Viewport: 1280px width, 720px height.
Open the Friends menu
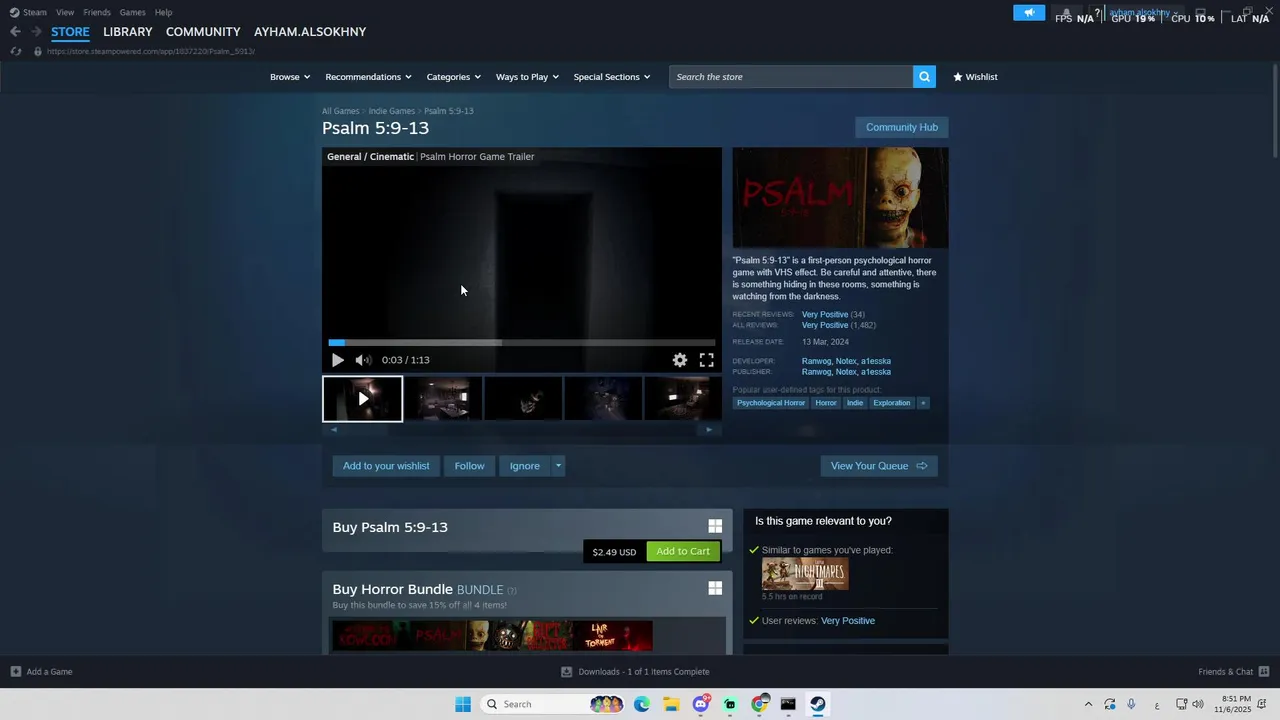(97, 12)
